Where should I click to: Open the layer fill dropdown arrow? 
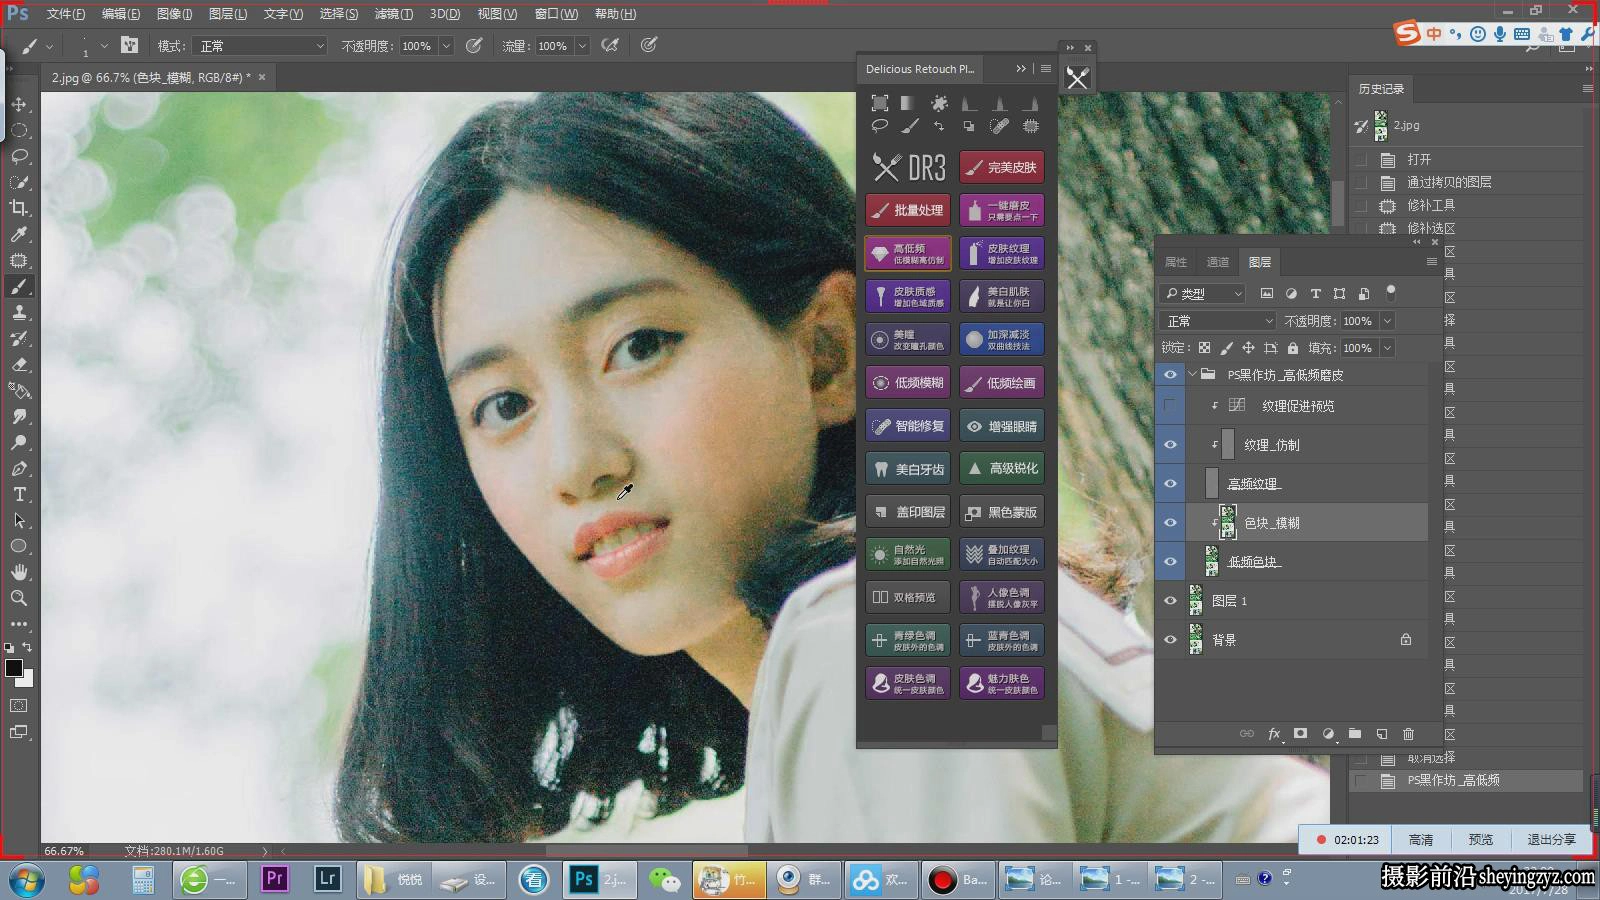click(1387, 348)
